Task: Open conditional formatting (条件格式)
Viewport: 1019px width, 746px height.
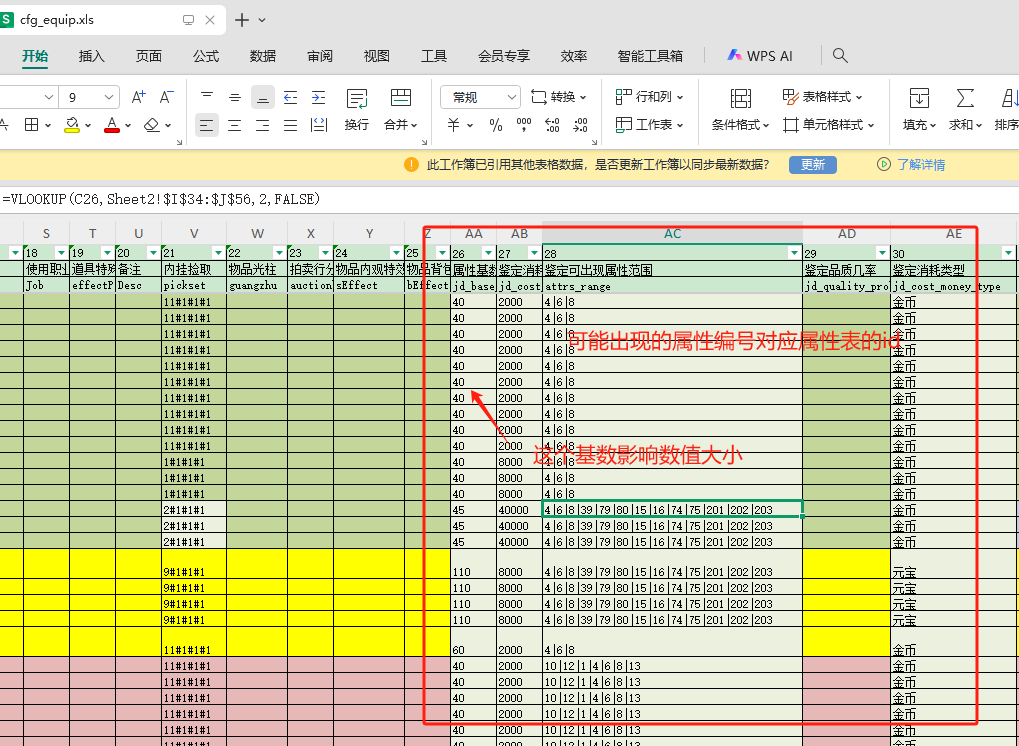Action: pos(740,110)
